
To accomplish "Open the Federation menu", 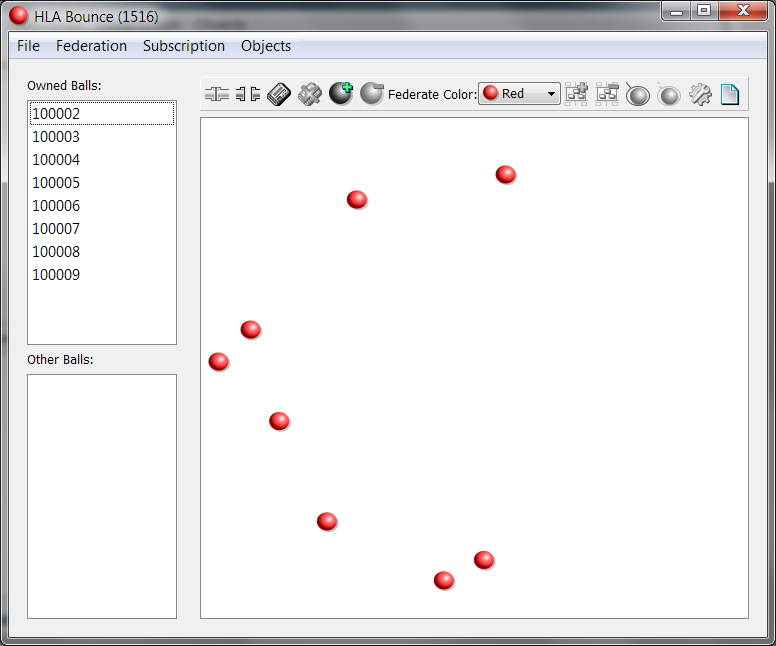I will [91, 46].
